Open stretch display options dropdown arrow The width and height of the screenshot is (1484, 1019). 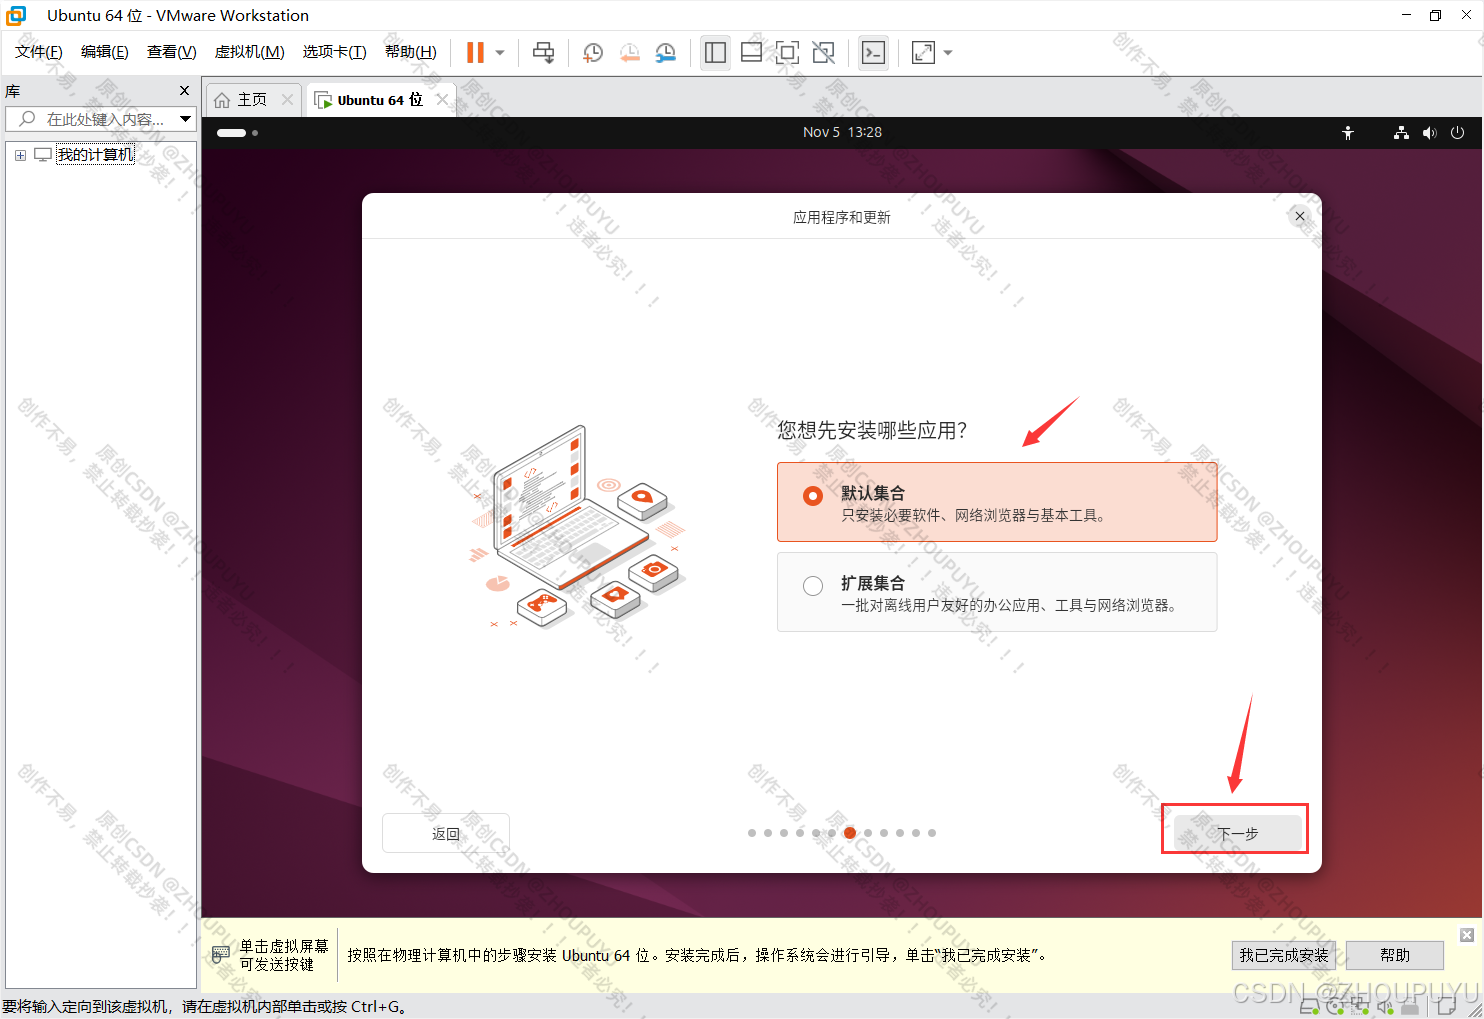pyautogui.click(x=948, y=53)
